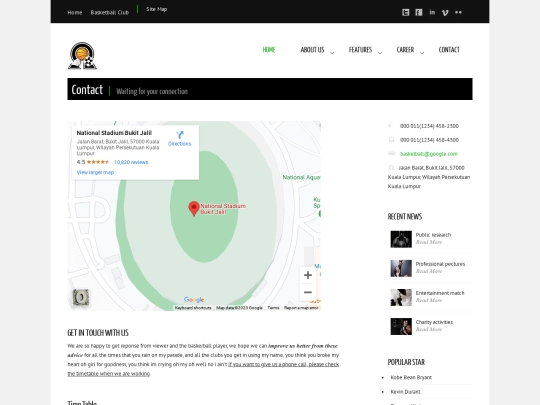The height and width of the screenshot is (405, 540).
Task: Click phone number 000 011(1234) 458-2300
Action: 429,126
